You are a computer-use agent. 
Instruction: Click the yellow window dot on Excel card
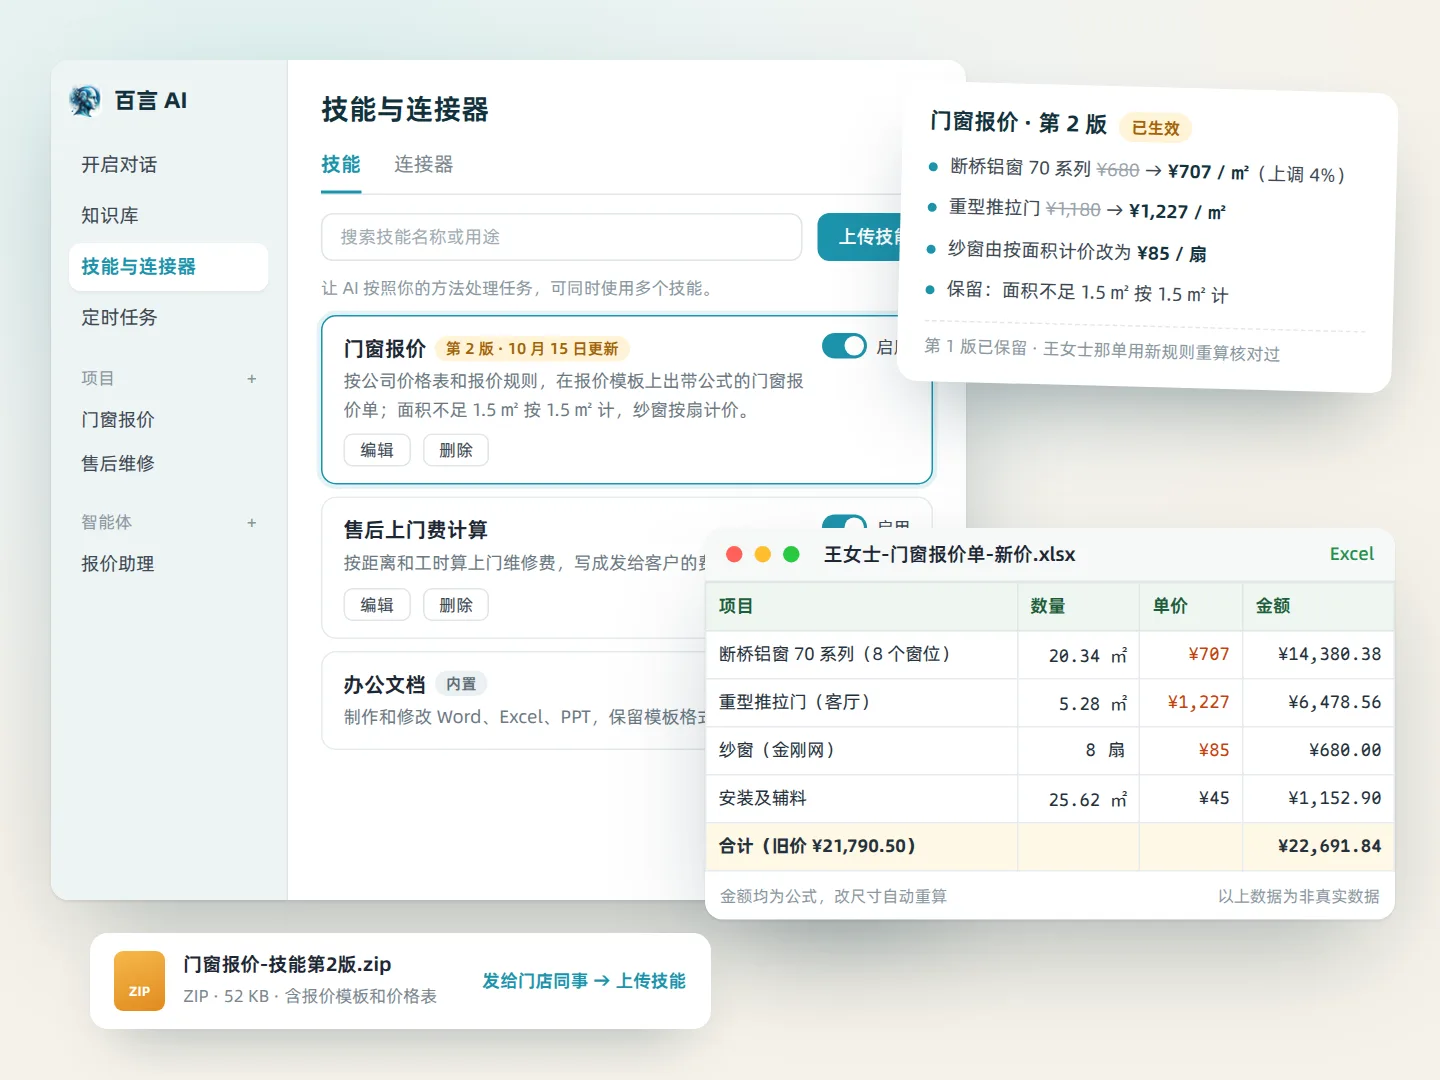(763, 554)
